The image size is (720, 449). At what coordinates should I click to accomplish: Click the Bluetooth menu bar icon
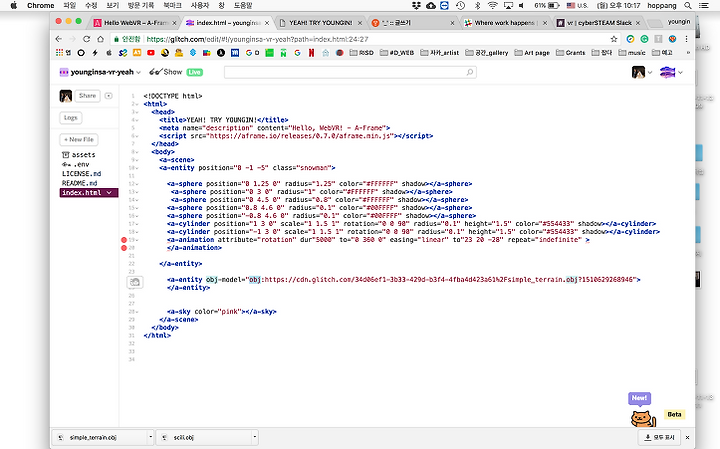[x=477, y=6]
